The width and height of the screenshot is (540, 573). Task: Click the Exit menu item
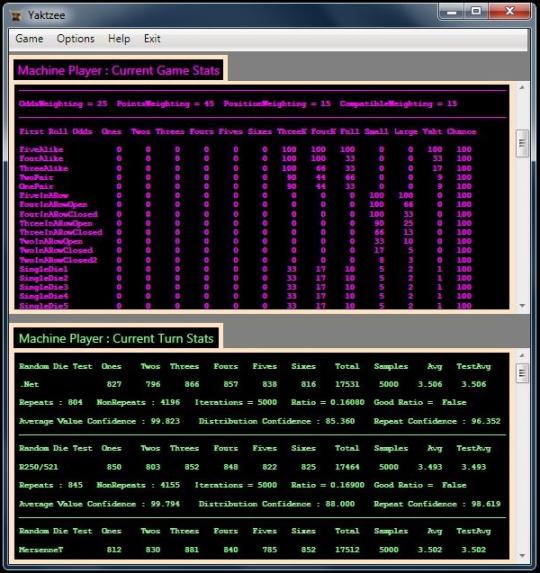coord(152,39)
